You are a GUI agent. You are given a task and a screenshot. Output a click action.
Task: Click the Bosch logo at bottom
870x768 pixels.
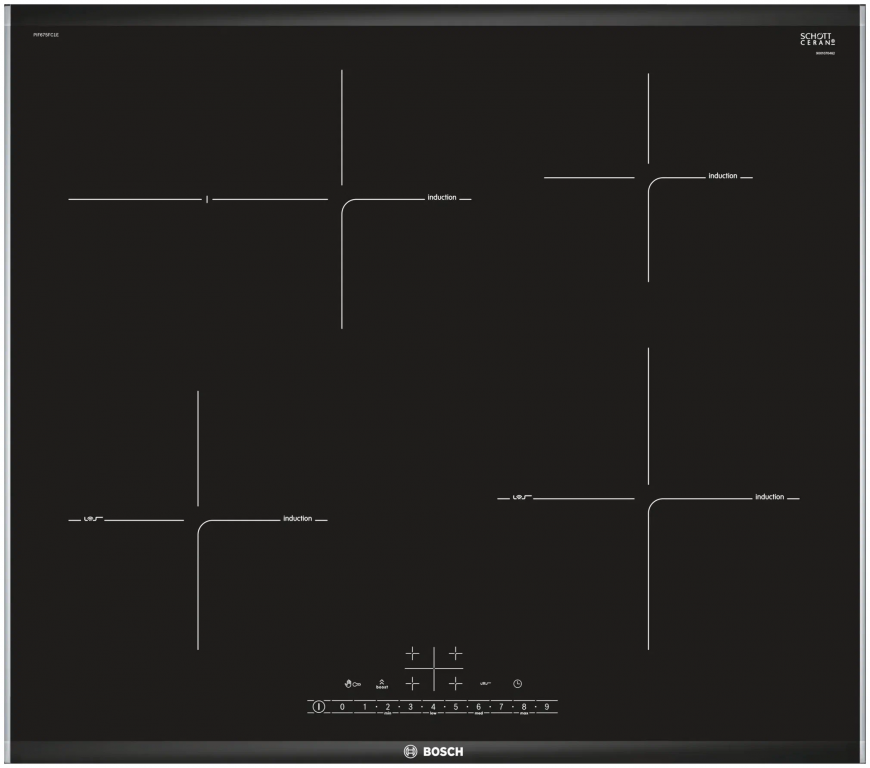tap(434, 751)
